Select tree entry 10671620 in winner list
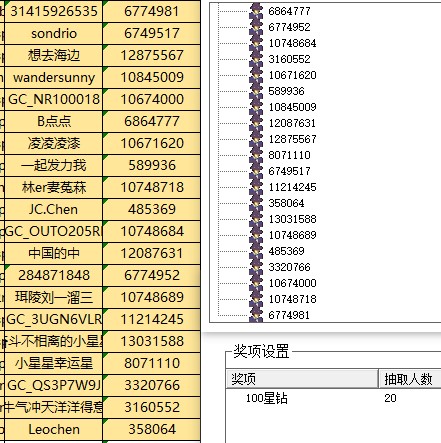Viewport: 441px width, 443px height. pos(292,75)
